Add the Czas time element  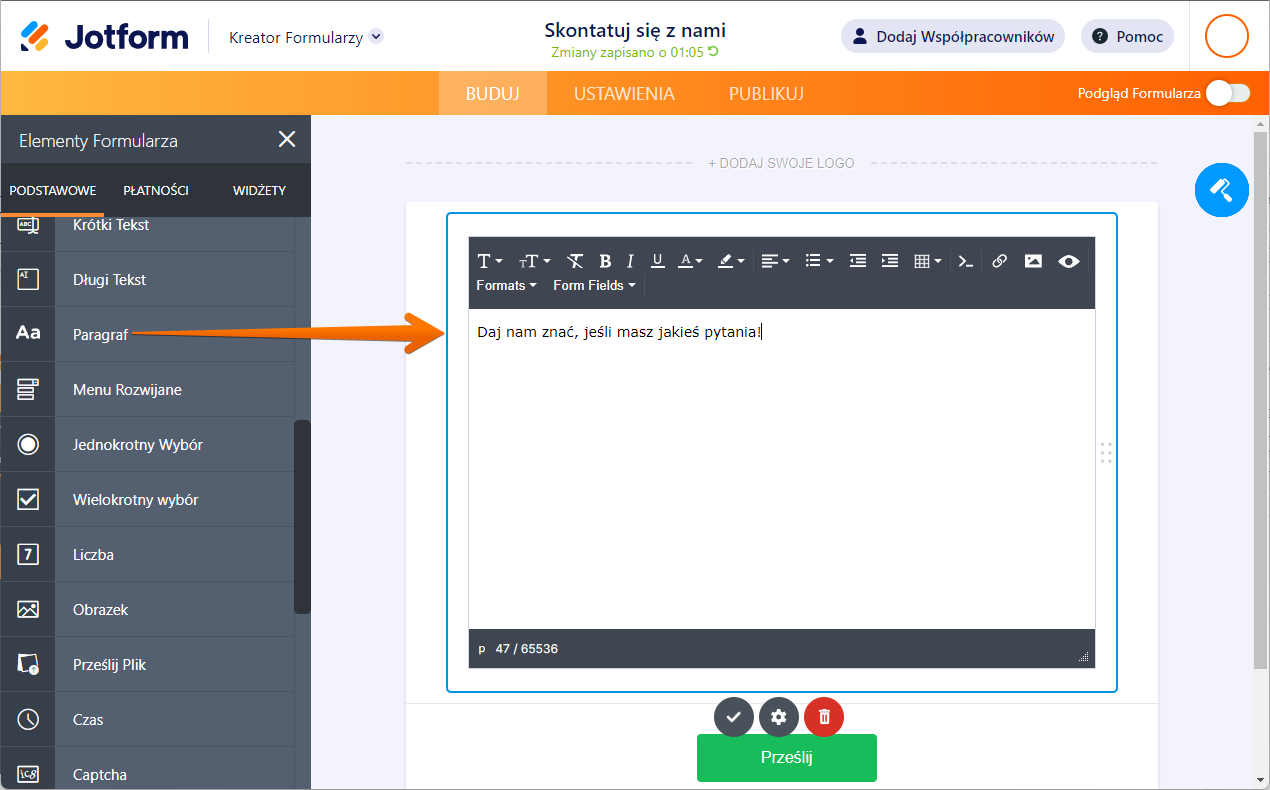click(x=148, y=720)
